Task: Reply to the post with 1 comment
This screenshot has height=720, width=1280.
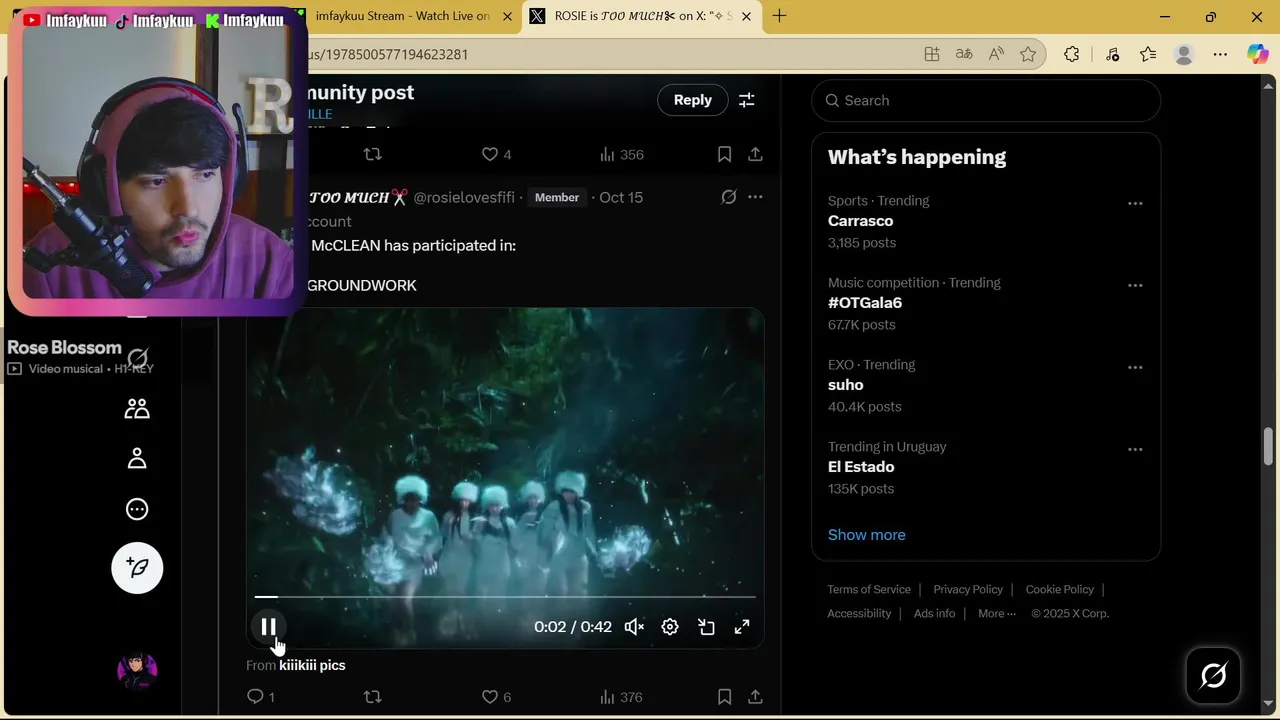Action: point(260,697)
